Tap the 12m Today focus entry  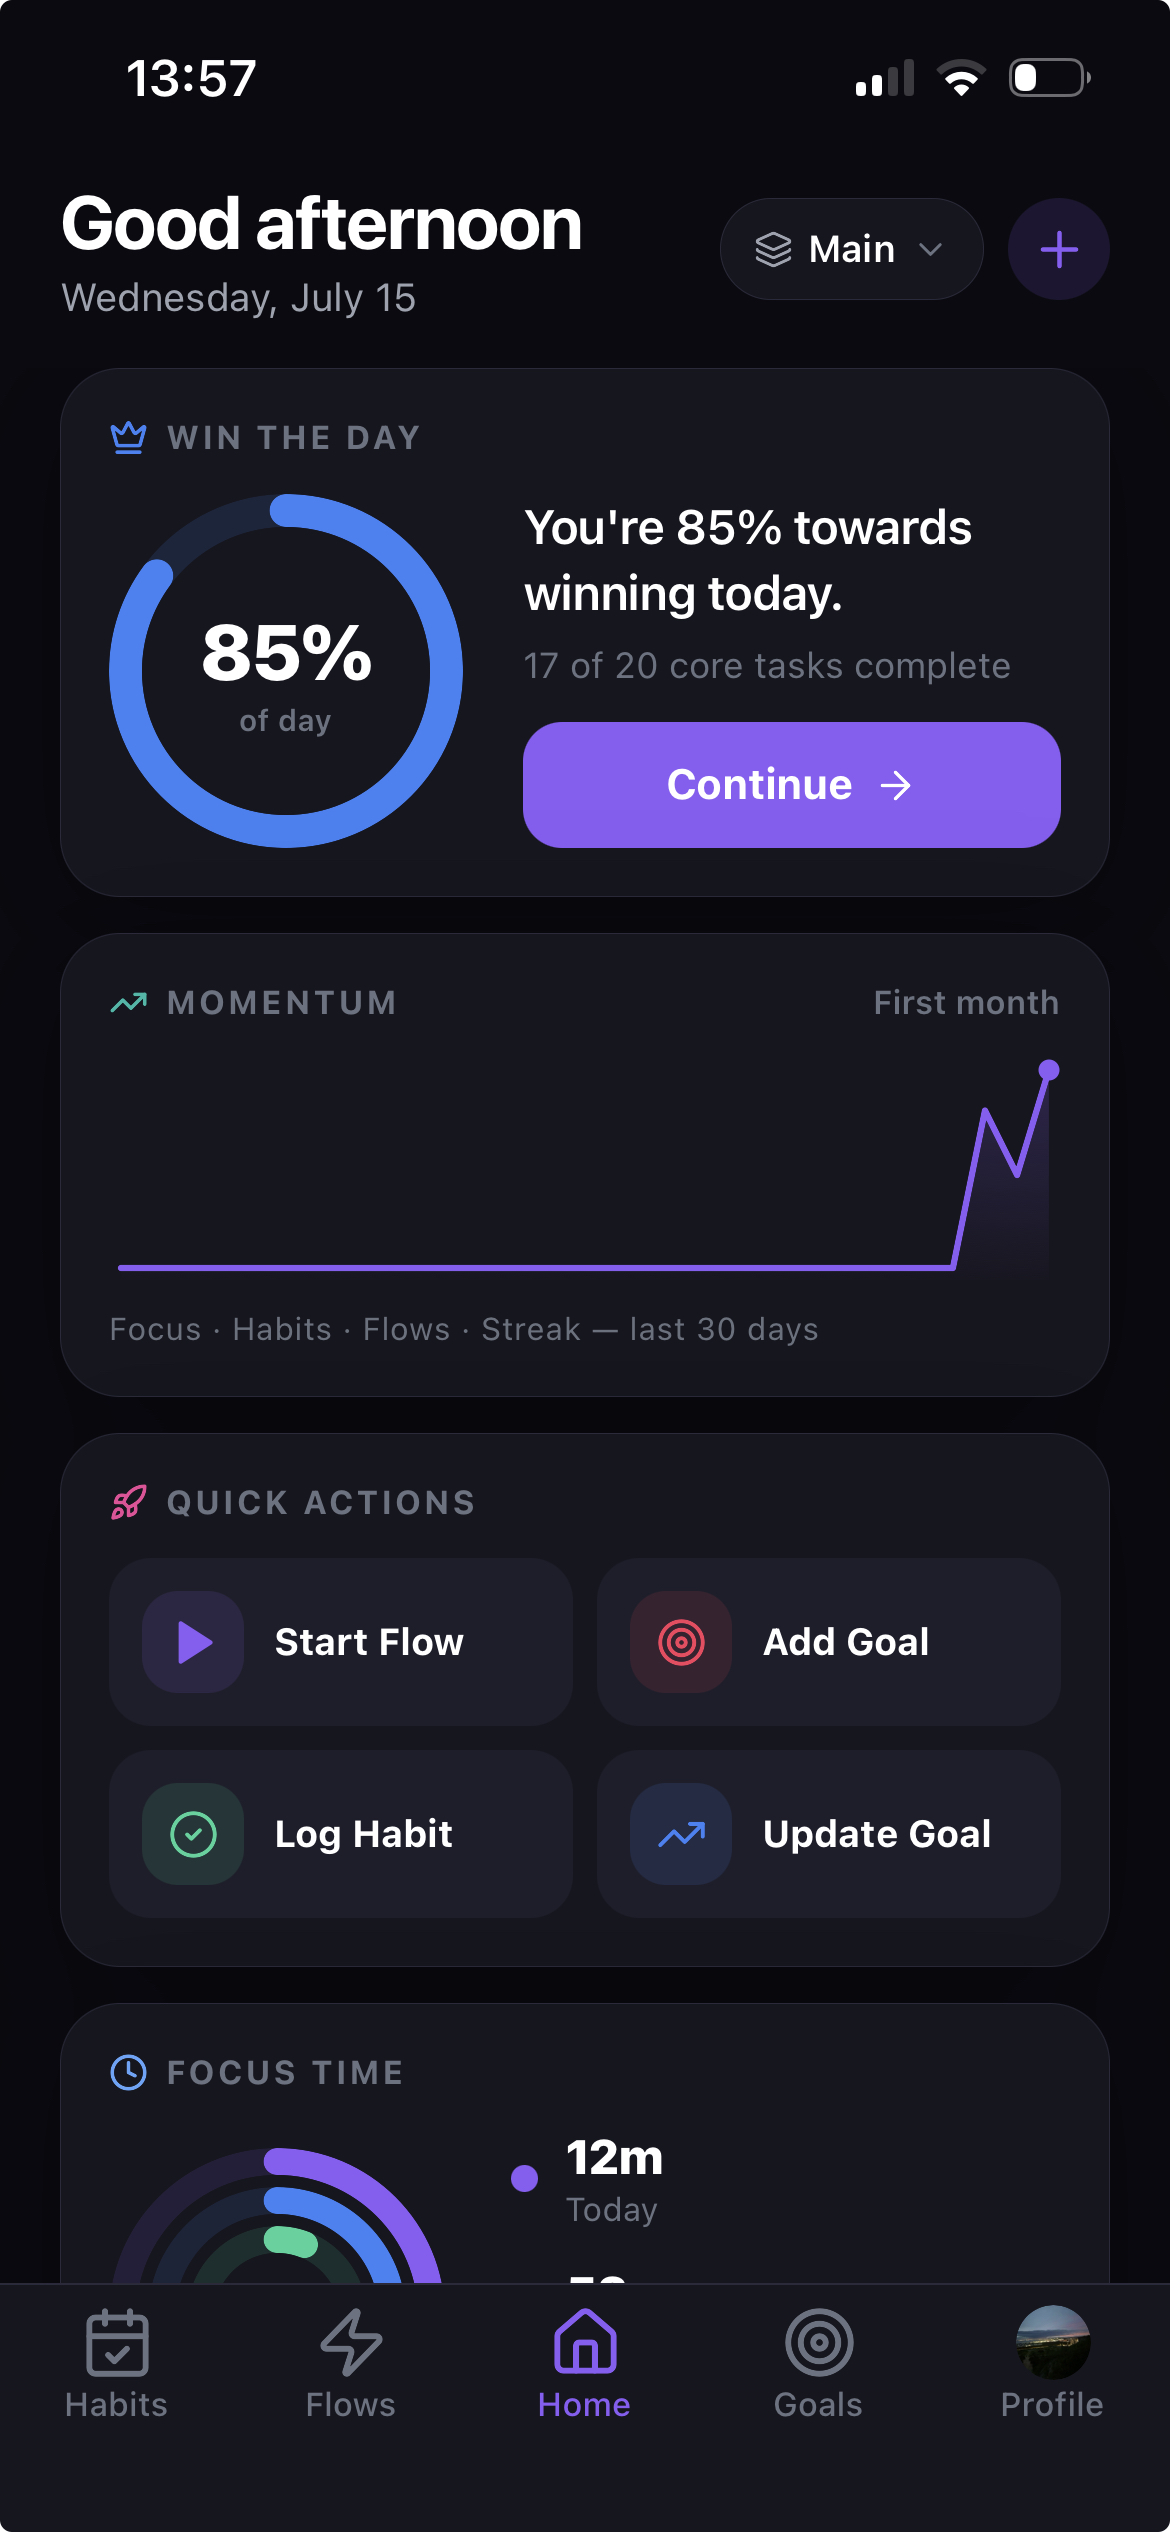[590, 2181]
